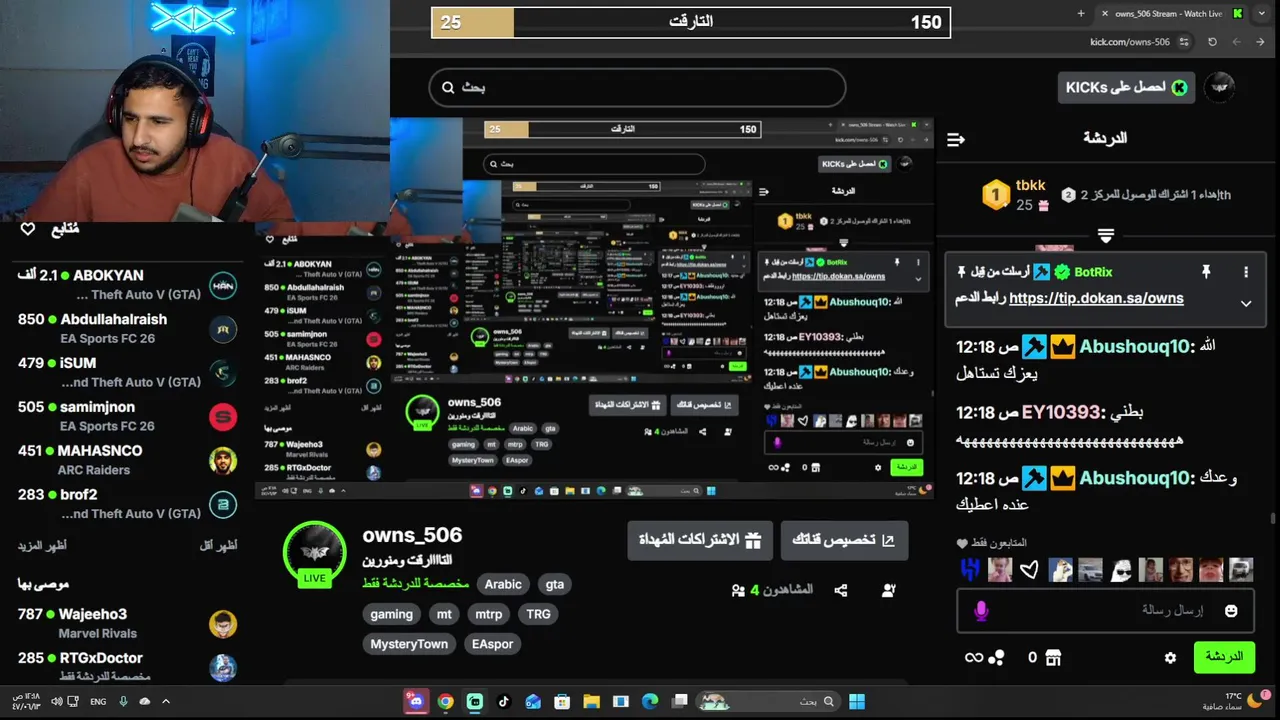Viewport: 1280px width, 720px height.
Task: Click first Abushouq10 username in chat
Action: point(1135,346)
